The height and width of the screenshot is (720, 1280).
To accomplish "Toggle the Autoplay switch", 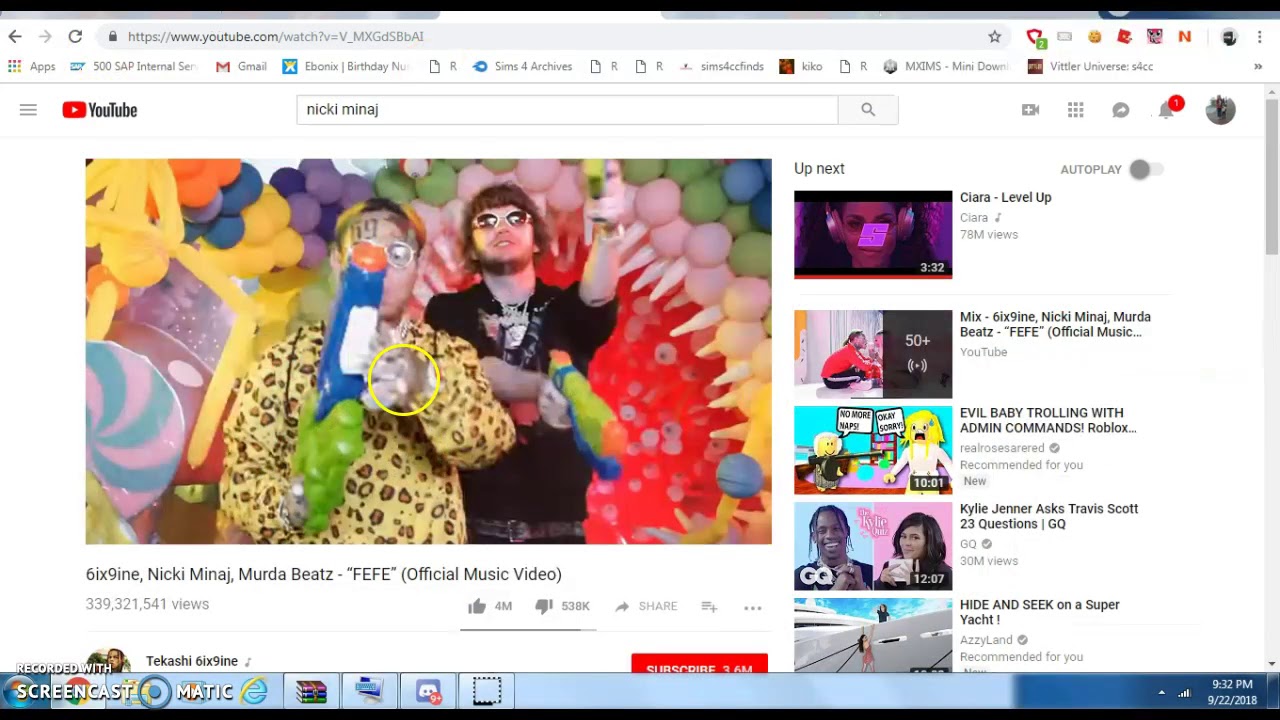I will [x=1145, y=169].
